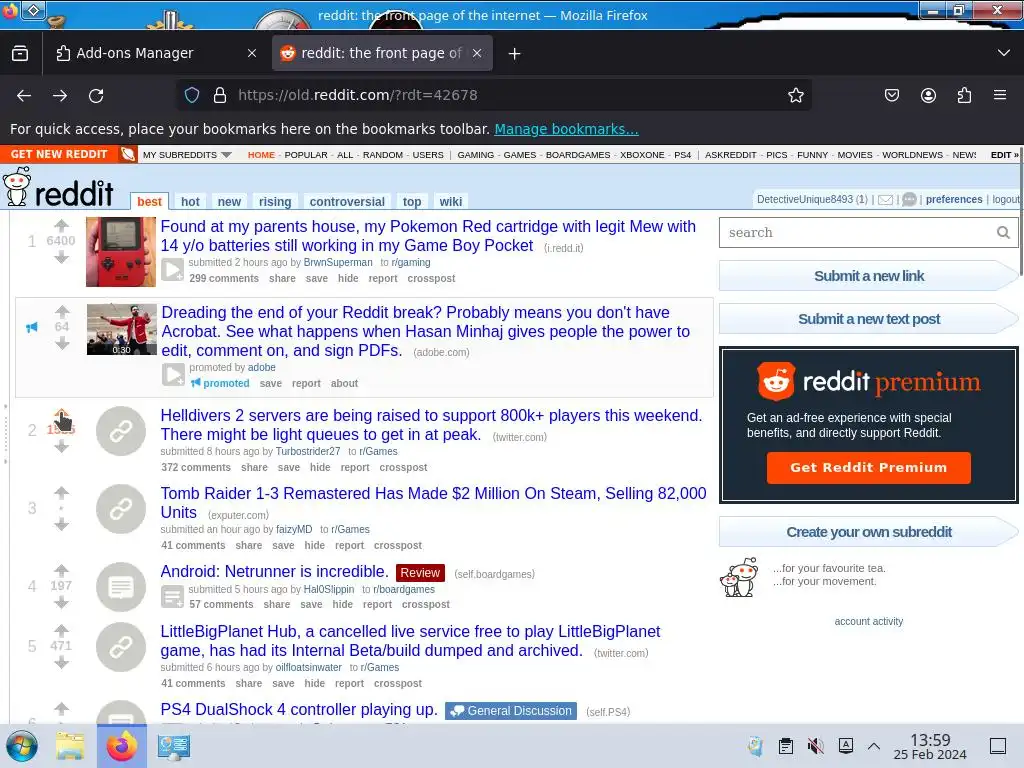Downvote the Tomb Raider Remastered post

tap(61, 524)
